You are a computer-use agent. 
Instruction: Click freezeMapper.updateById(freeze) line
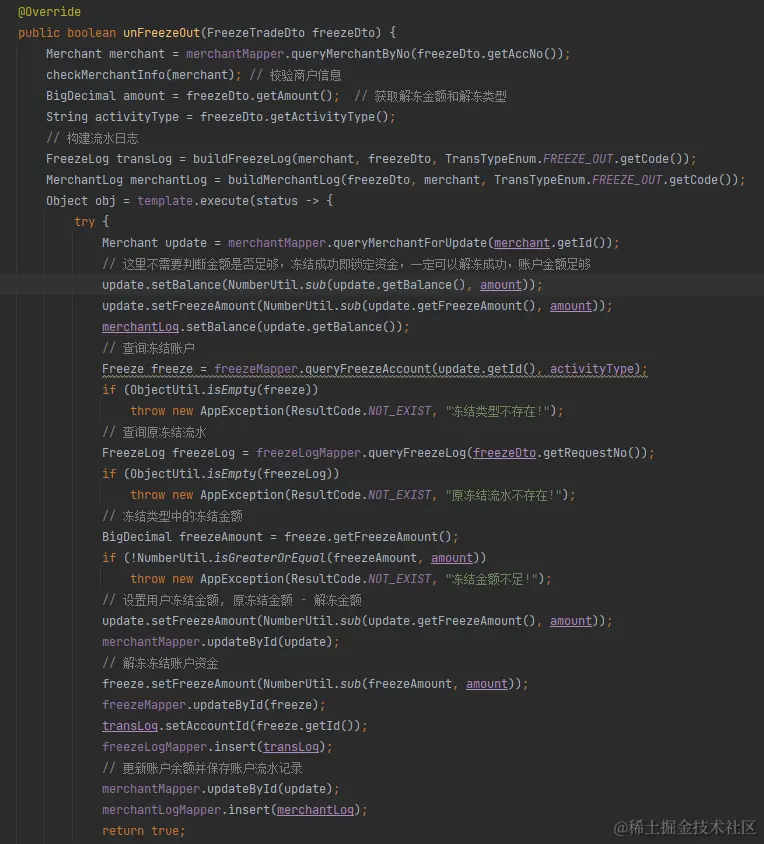[214, 705]
